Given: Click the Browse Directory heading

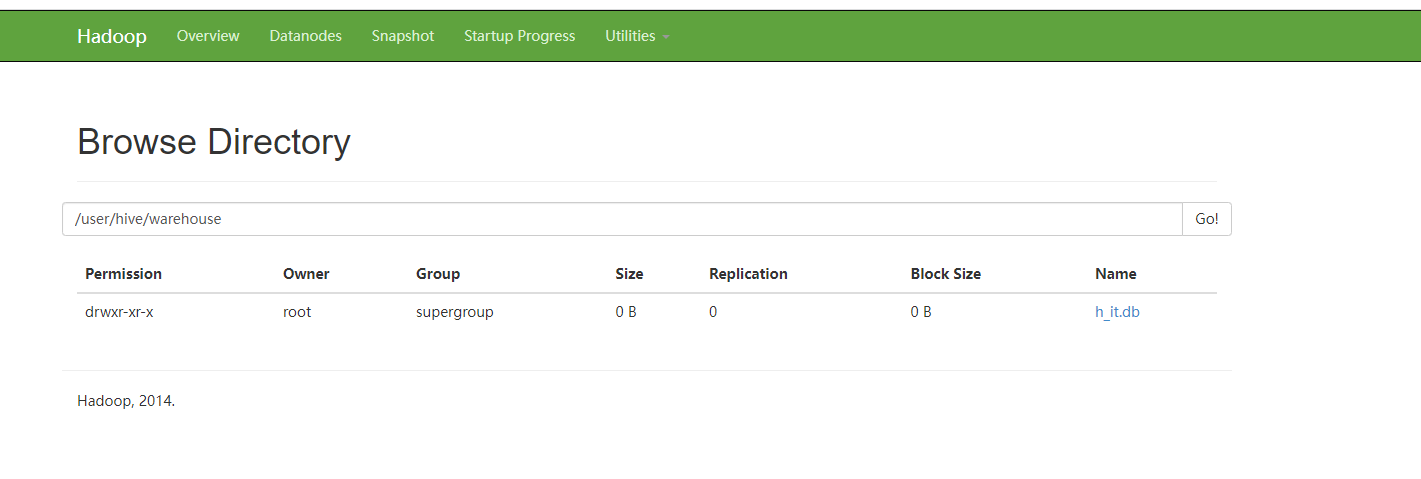Looking at the screenshot, I should 214,142.
